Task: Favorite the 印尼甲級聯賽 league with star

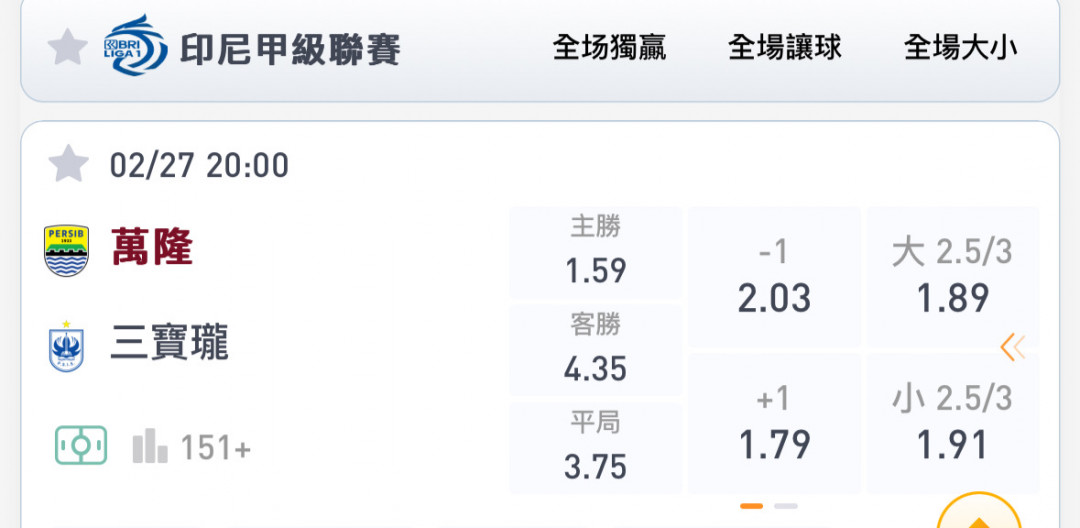Action: coord(68,48)
